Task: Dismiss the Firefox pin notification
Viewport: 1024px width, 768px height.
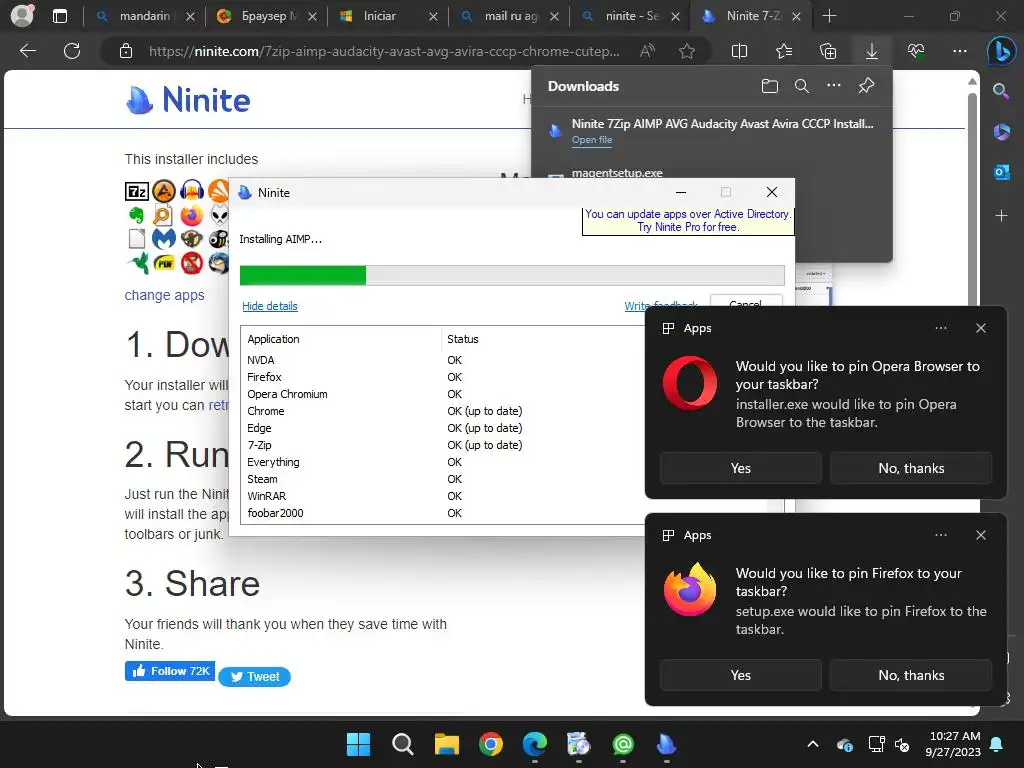Action: click(x=981, y=536)
